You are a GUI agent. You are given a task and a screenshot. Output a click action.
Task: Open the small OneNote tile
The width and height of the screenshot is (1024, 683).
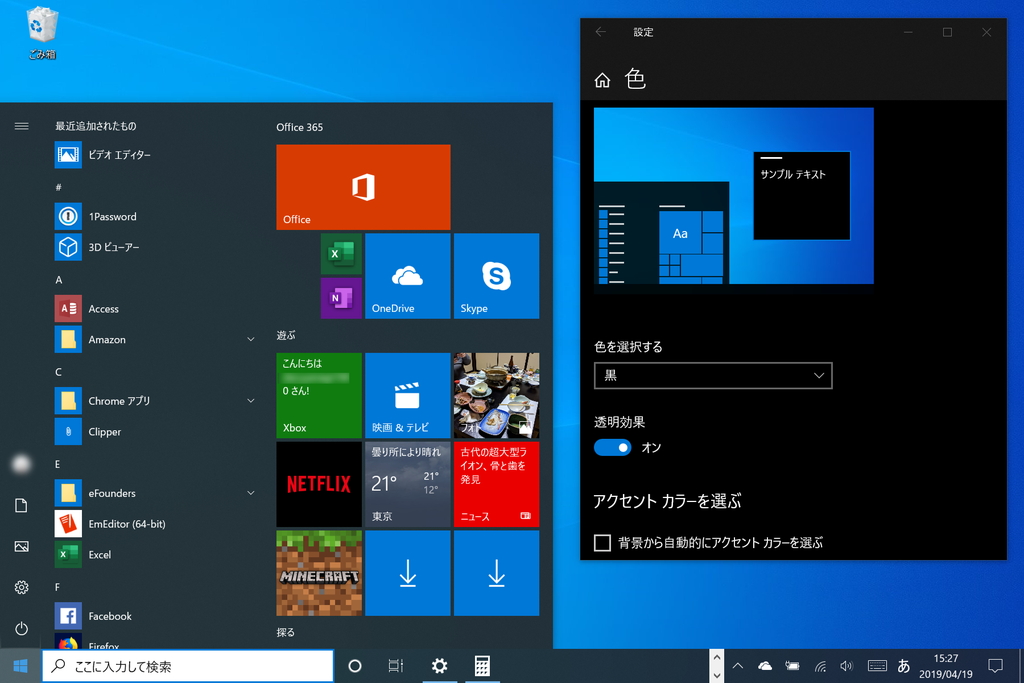tap(341, 298)
